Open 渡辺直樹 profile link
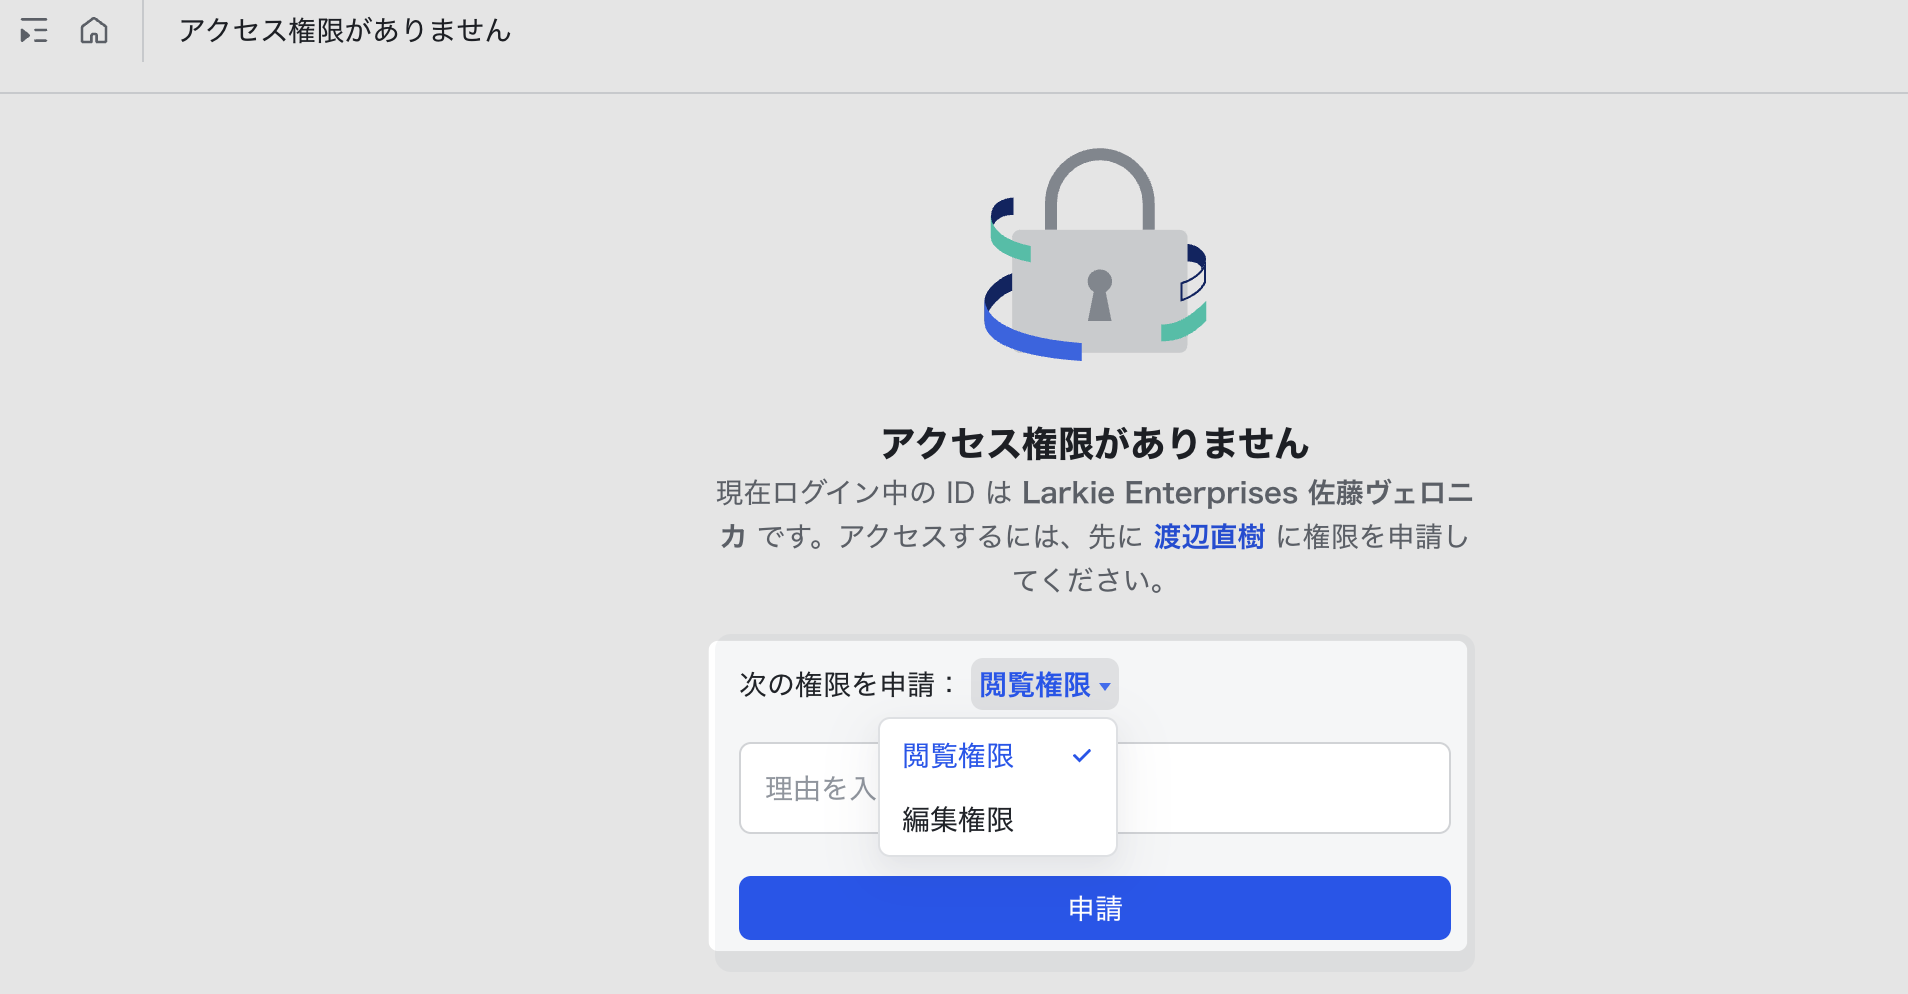This screenshot has height=994, width=1908. point(1209,537)
